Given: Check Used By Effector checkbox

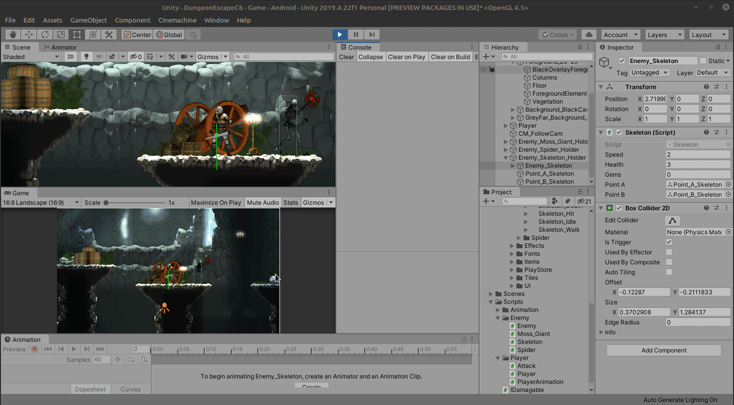Looking at the screenshot, I should point(669,252).
